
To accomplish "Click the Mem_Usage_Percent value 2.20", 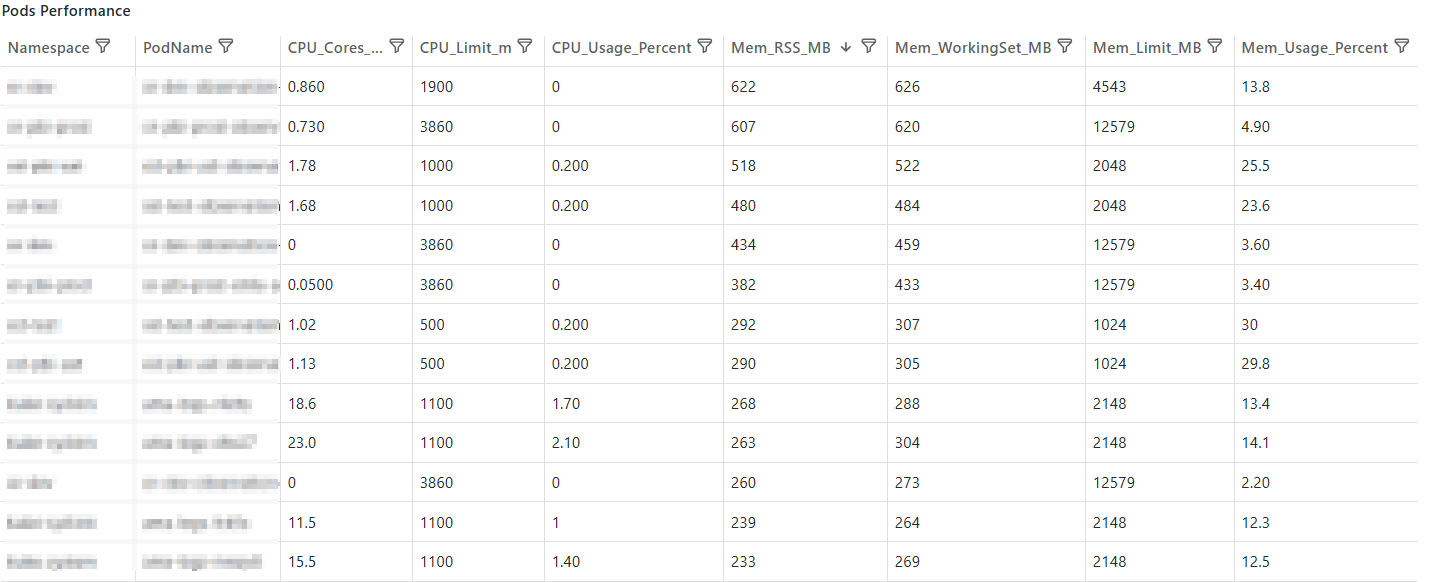I will [x=1255, y=483].
